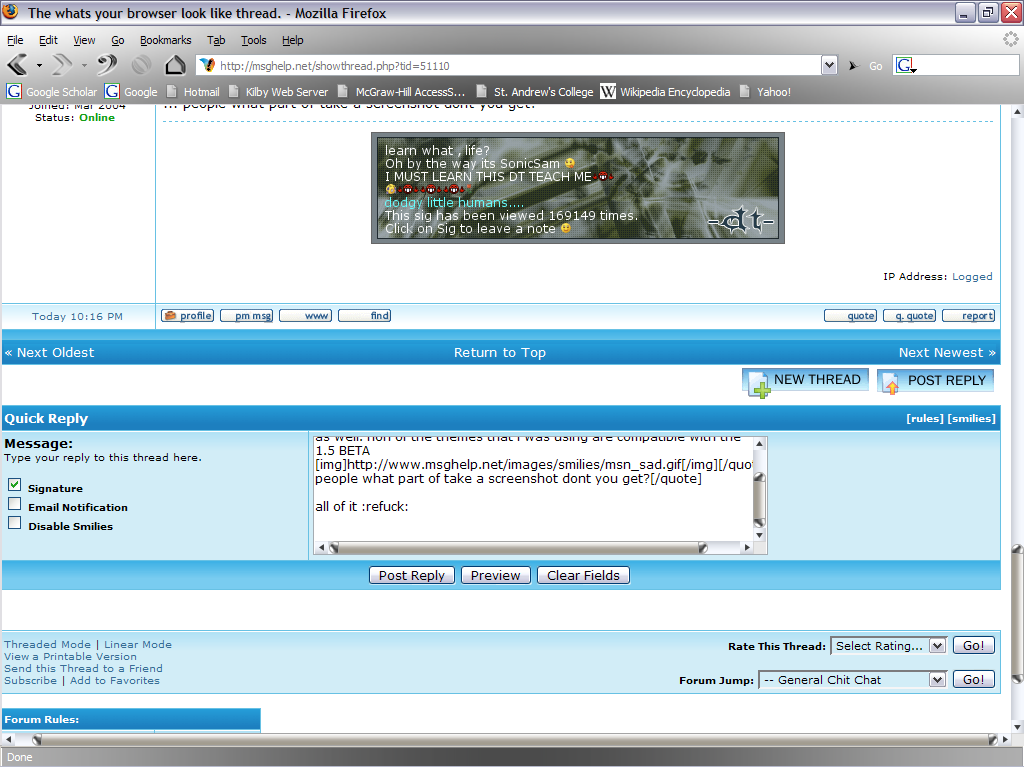Viewport: 1024px width, 768px height.
Task: Click the Forward navigation arrow
Action: pos(62,65)
